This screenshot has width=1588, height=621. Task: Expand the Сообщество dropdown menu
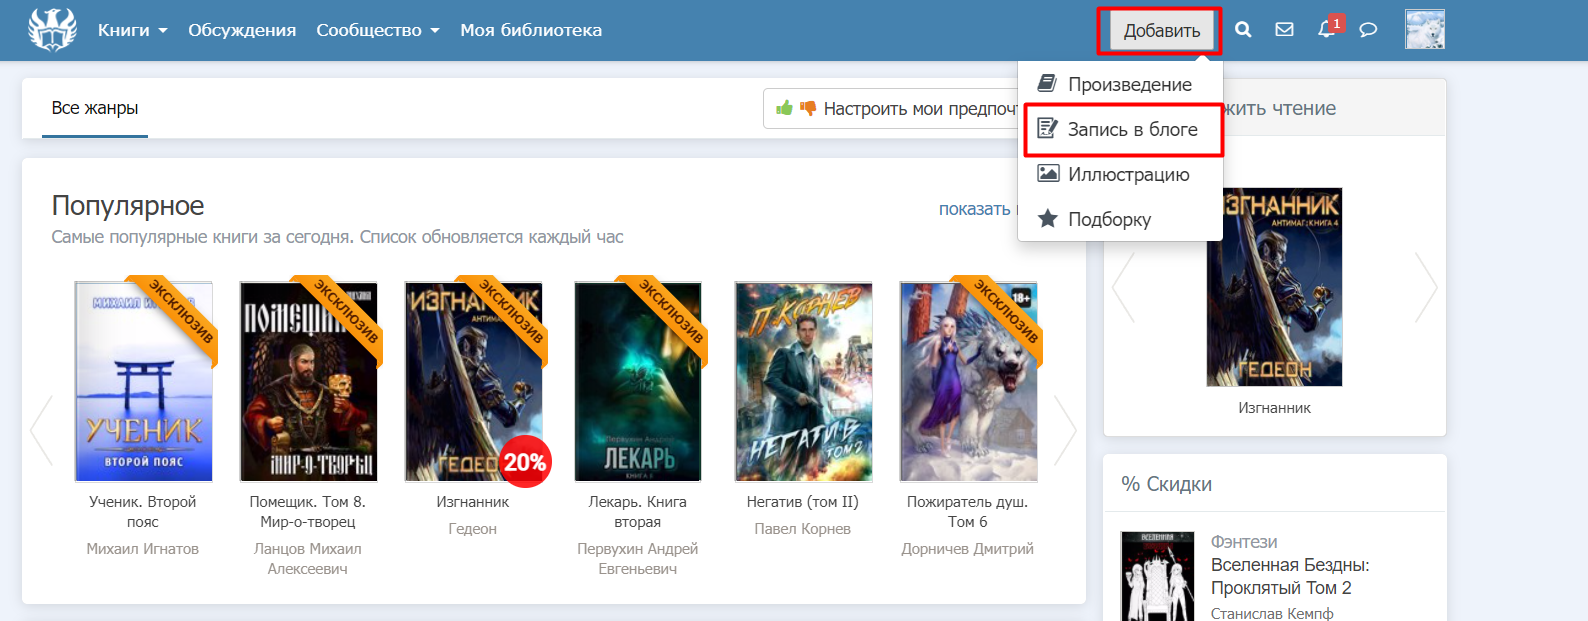[x=377, y=30]
